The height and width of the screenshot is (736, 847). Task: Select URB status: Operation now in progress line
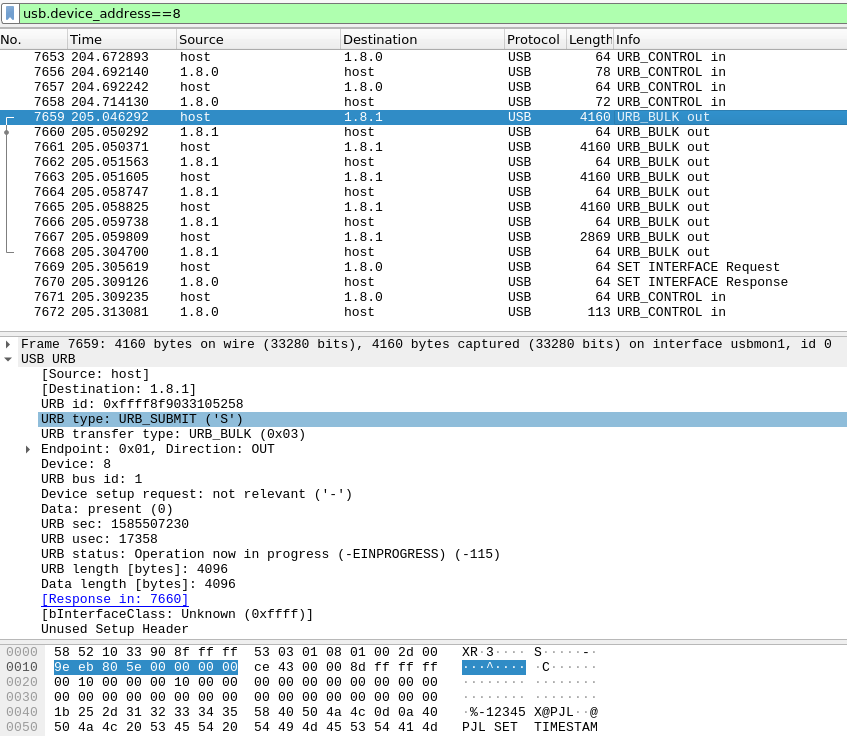click(x=271, y=554)
